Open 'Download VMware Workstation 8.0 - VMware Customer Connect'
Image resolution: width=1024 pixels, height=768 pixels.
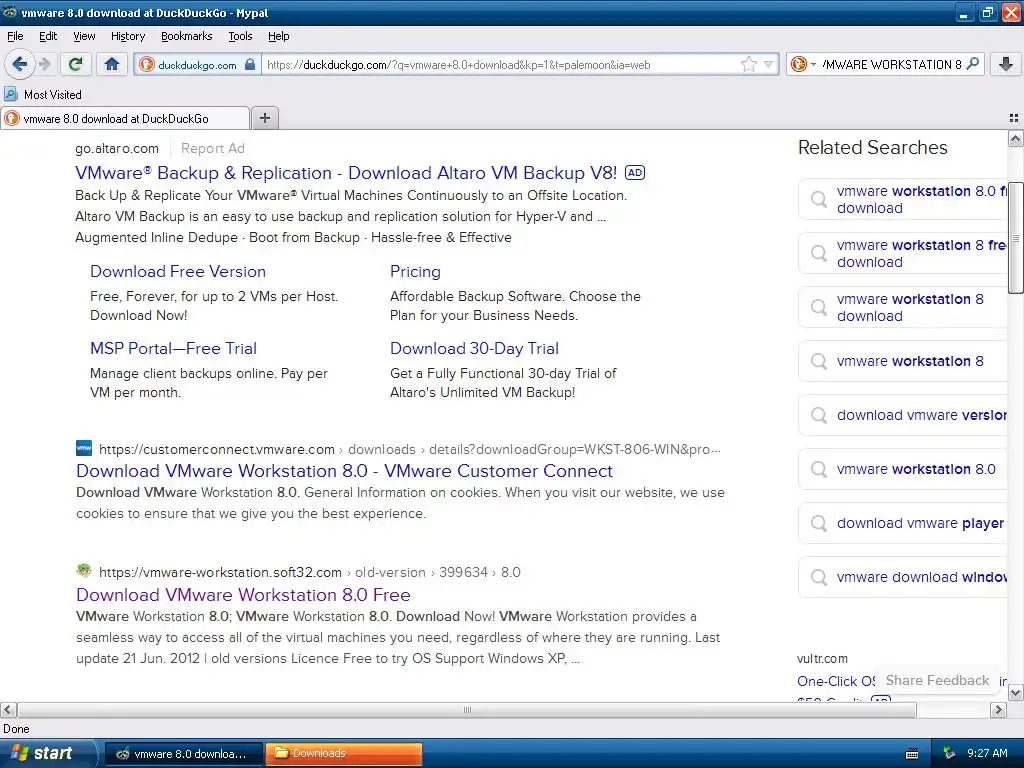tap(344, 471)
